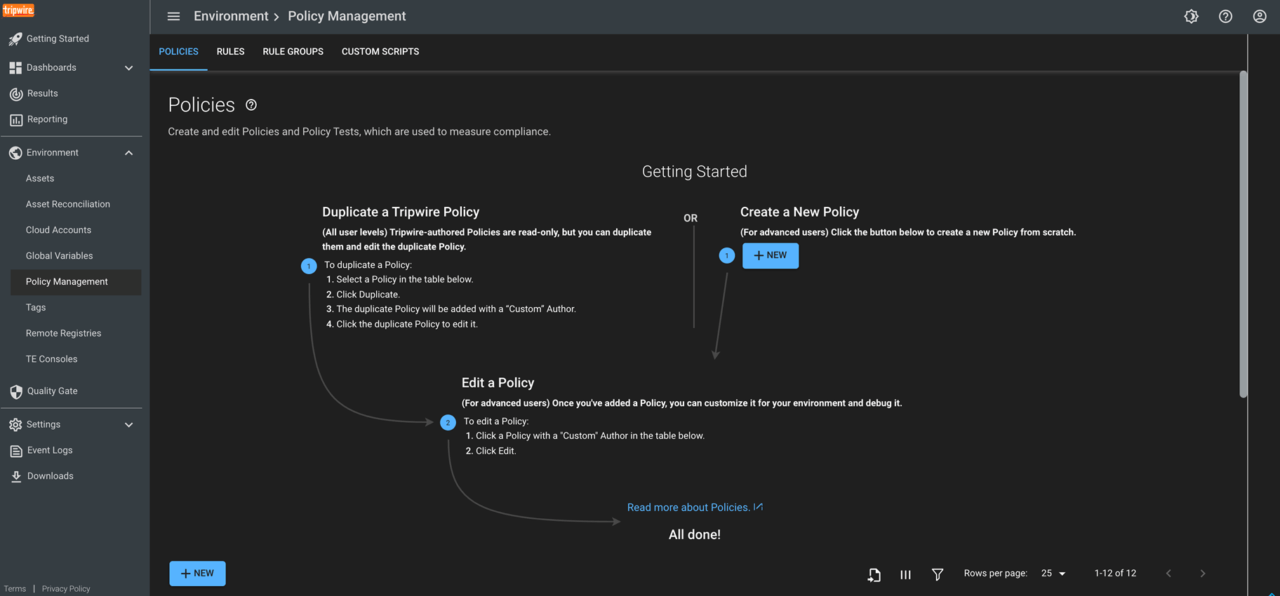Open Quality Gate shield in sidebar
The height and width of the screenshot is (596, 1280).
[x=16, y=392]
